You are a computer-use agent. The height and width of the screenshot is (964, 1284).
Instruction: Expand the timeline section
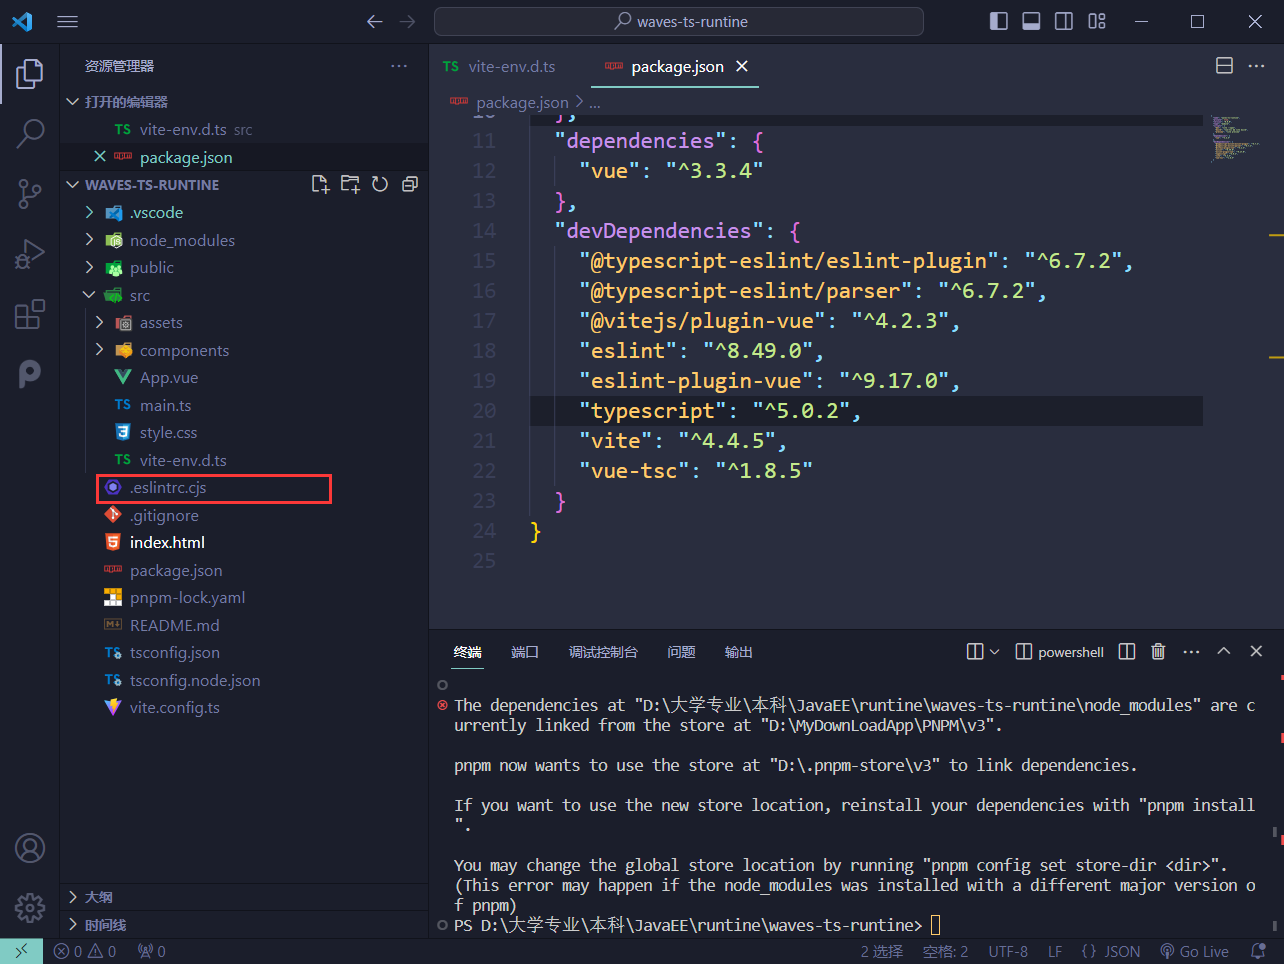245,925
